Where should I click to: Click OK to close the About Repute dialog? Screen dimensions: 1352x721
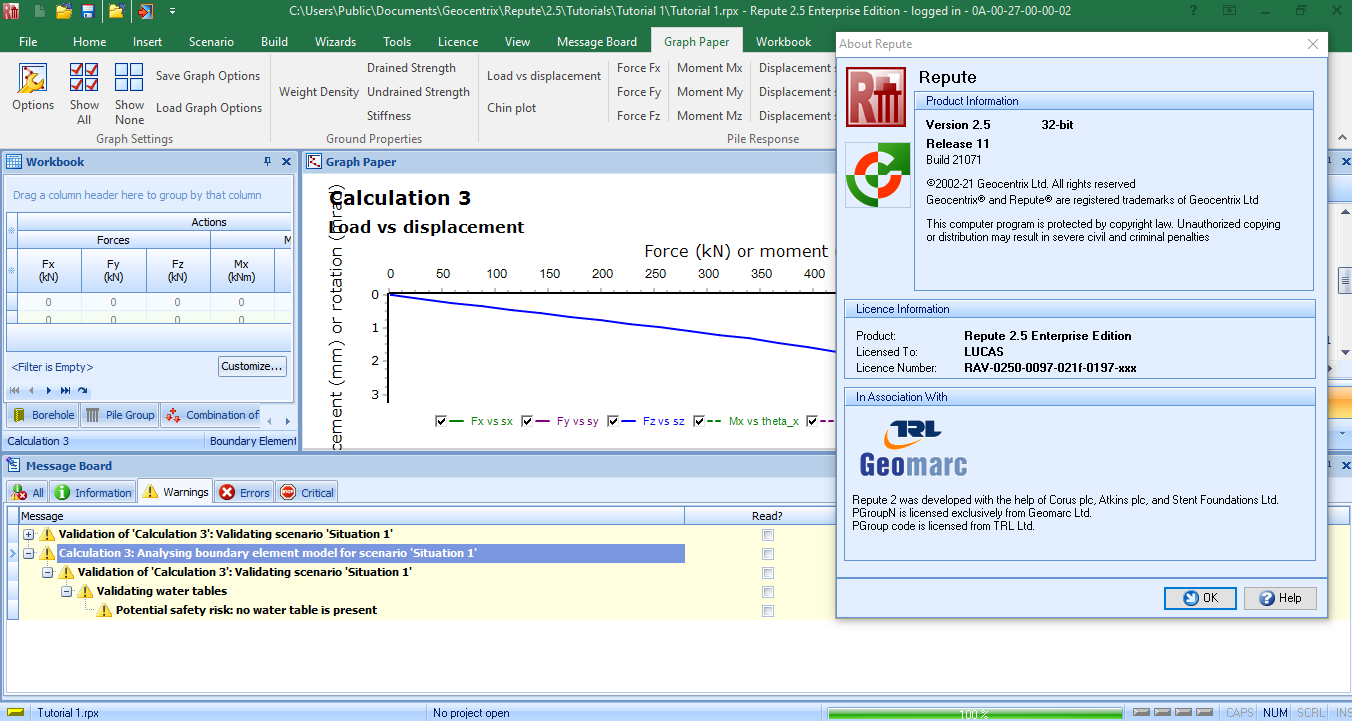point(1200,597)
